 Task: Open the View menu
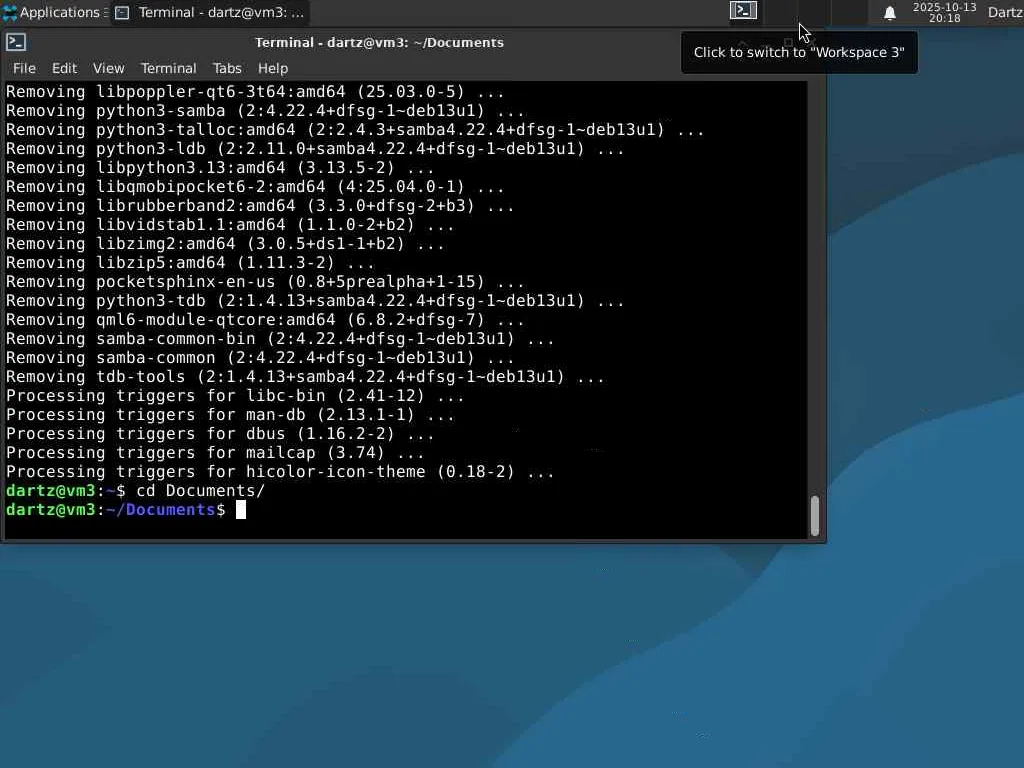coord(108,68)
